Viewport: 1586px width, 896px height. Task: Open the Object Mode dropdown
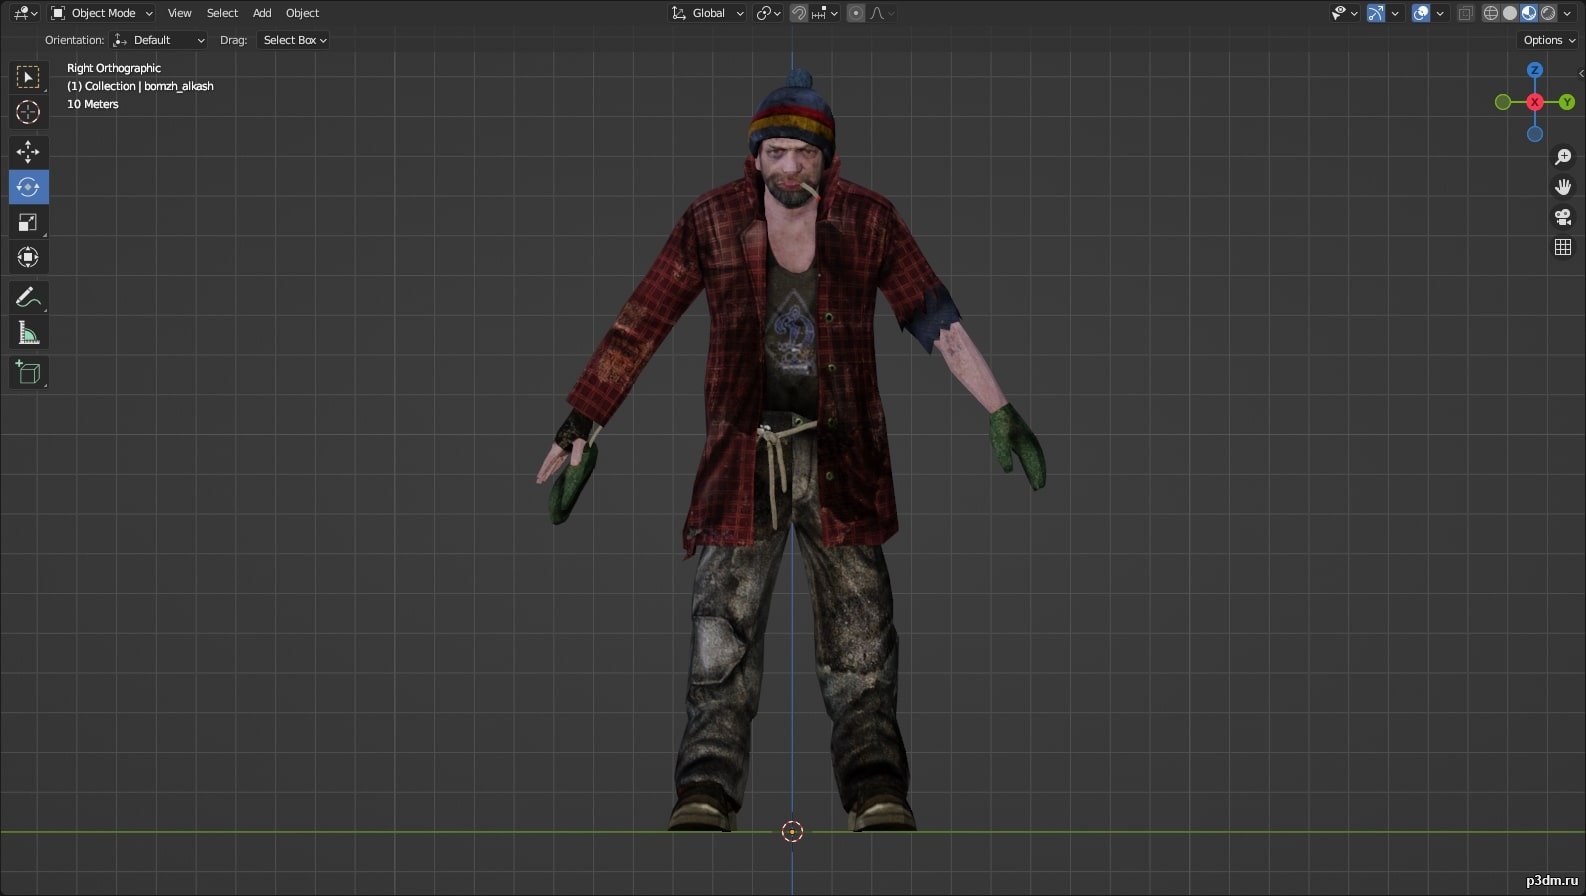pos(102,13)
